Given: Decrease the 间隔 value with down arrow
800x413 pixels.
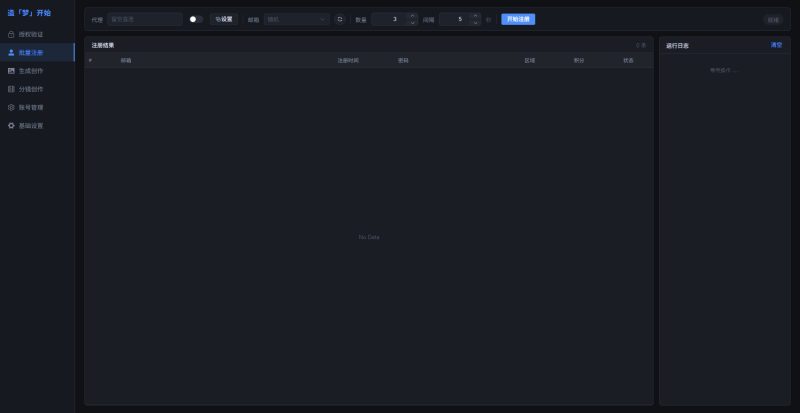Looking at the screenshot, I should click(474, 23).
